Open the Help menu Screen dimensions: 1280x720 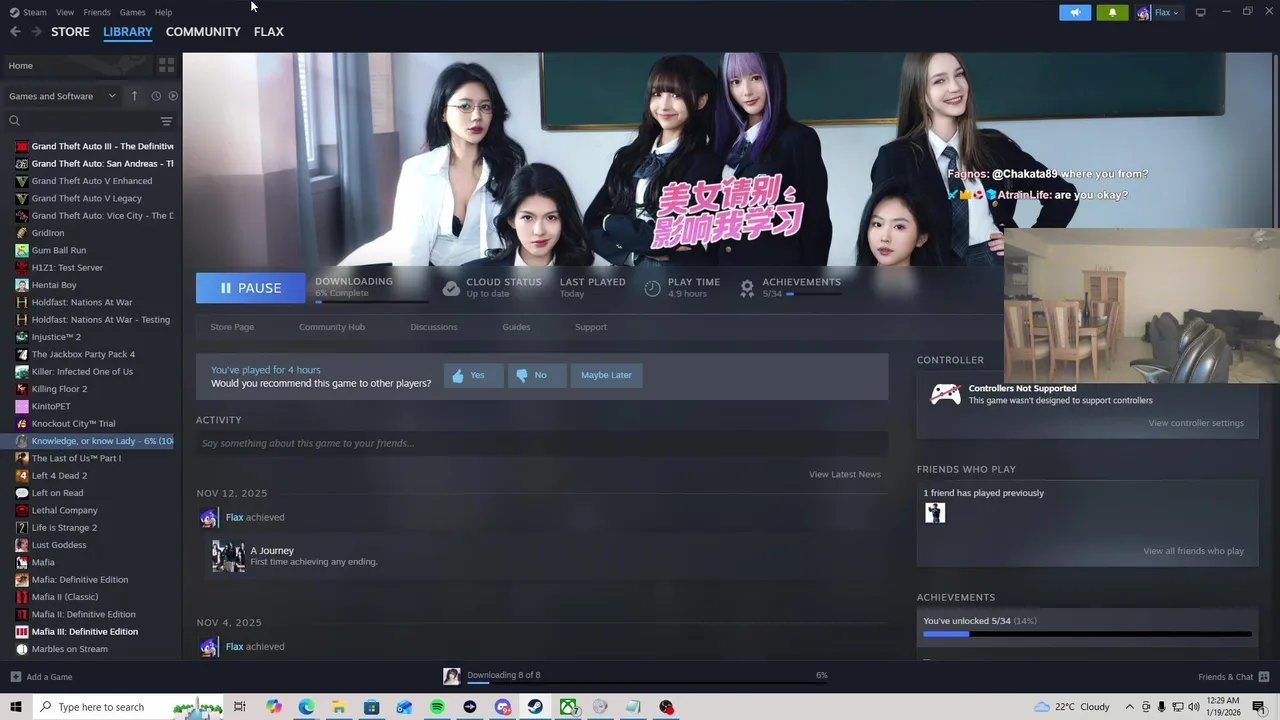point(163,12)
